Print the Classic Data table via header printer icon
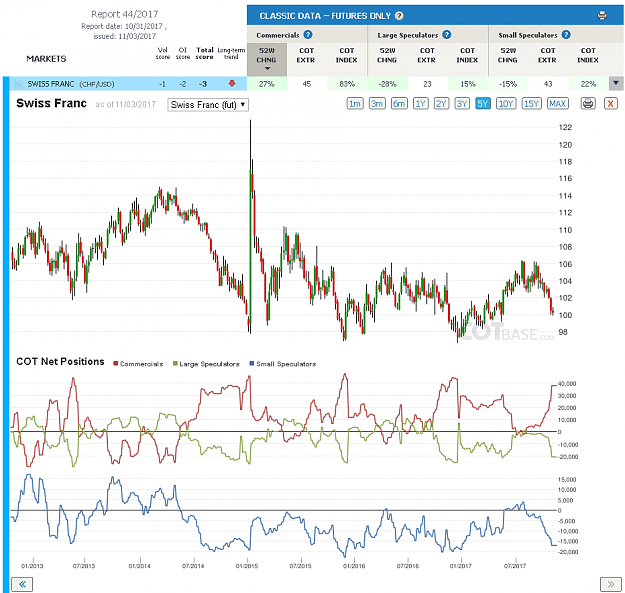The image size is (625, 593). click(602, 16)
